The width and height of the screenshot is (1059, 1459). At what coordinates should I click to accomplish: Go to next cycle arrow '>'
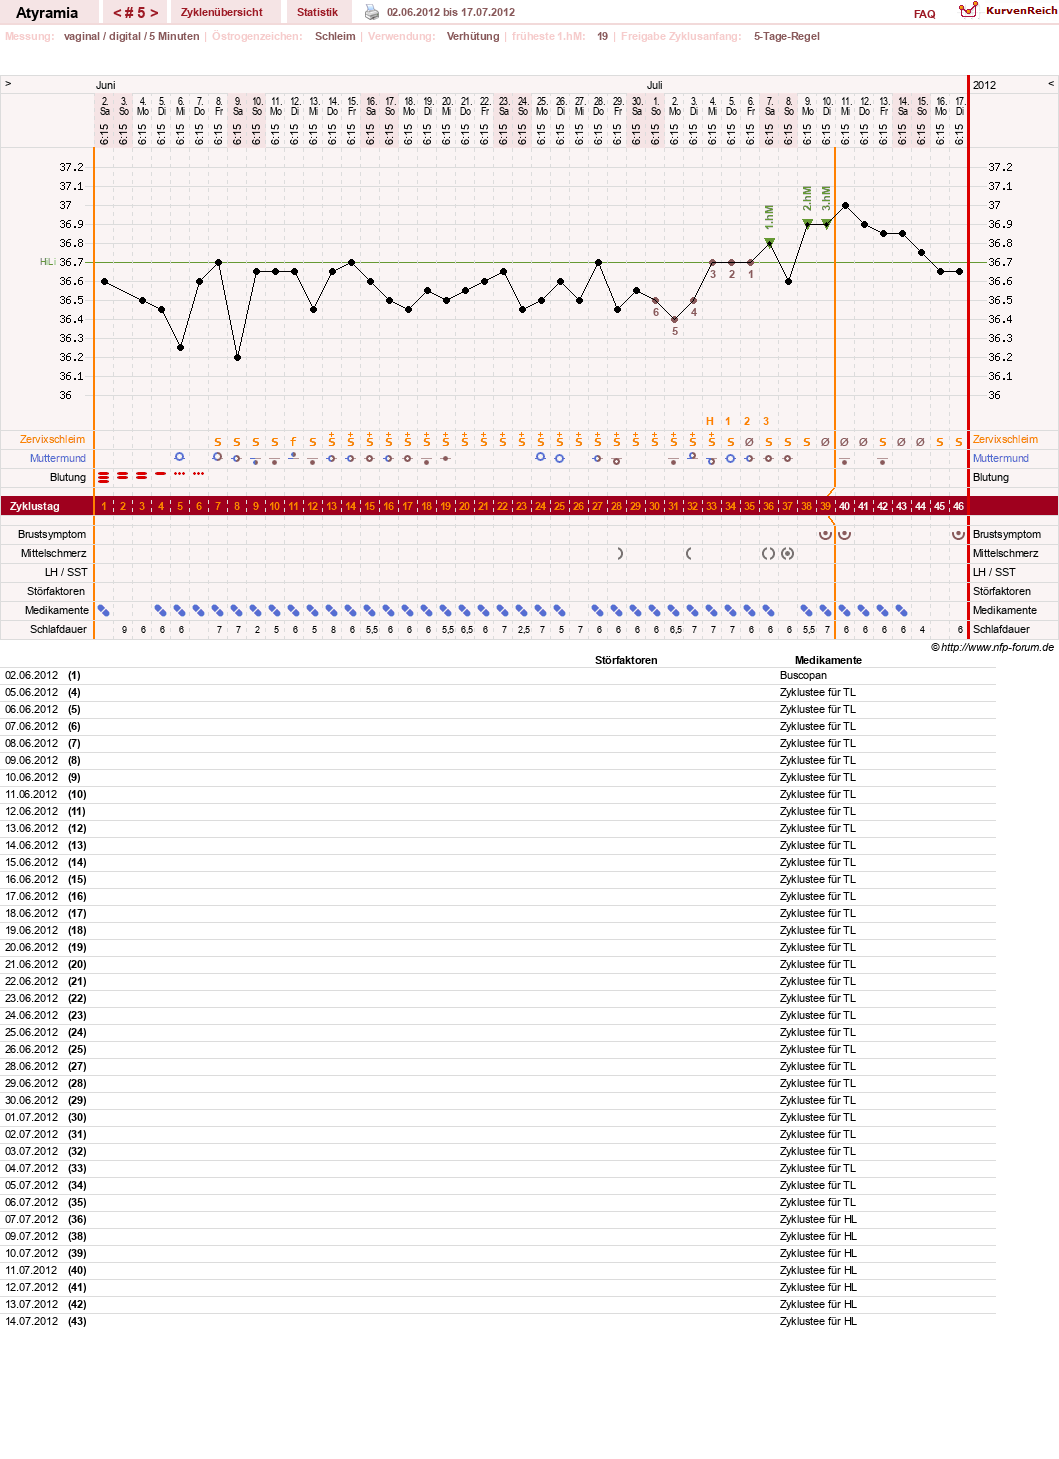click(x=154, y=13)
